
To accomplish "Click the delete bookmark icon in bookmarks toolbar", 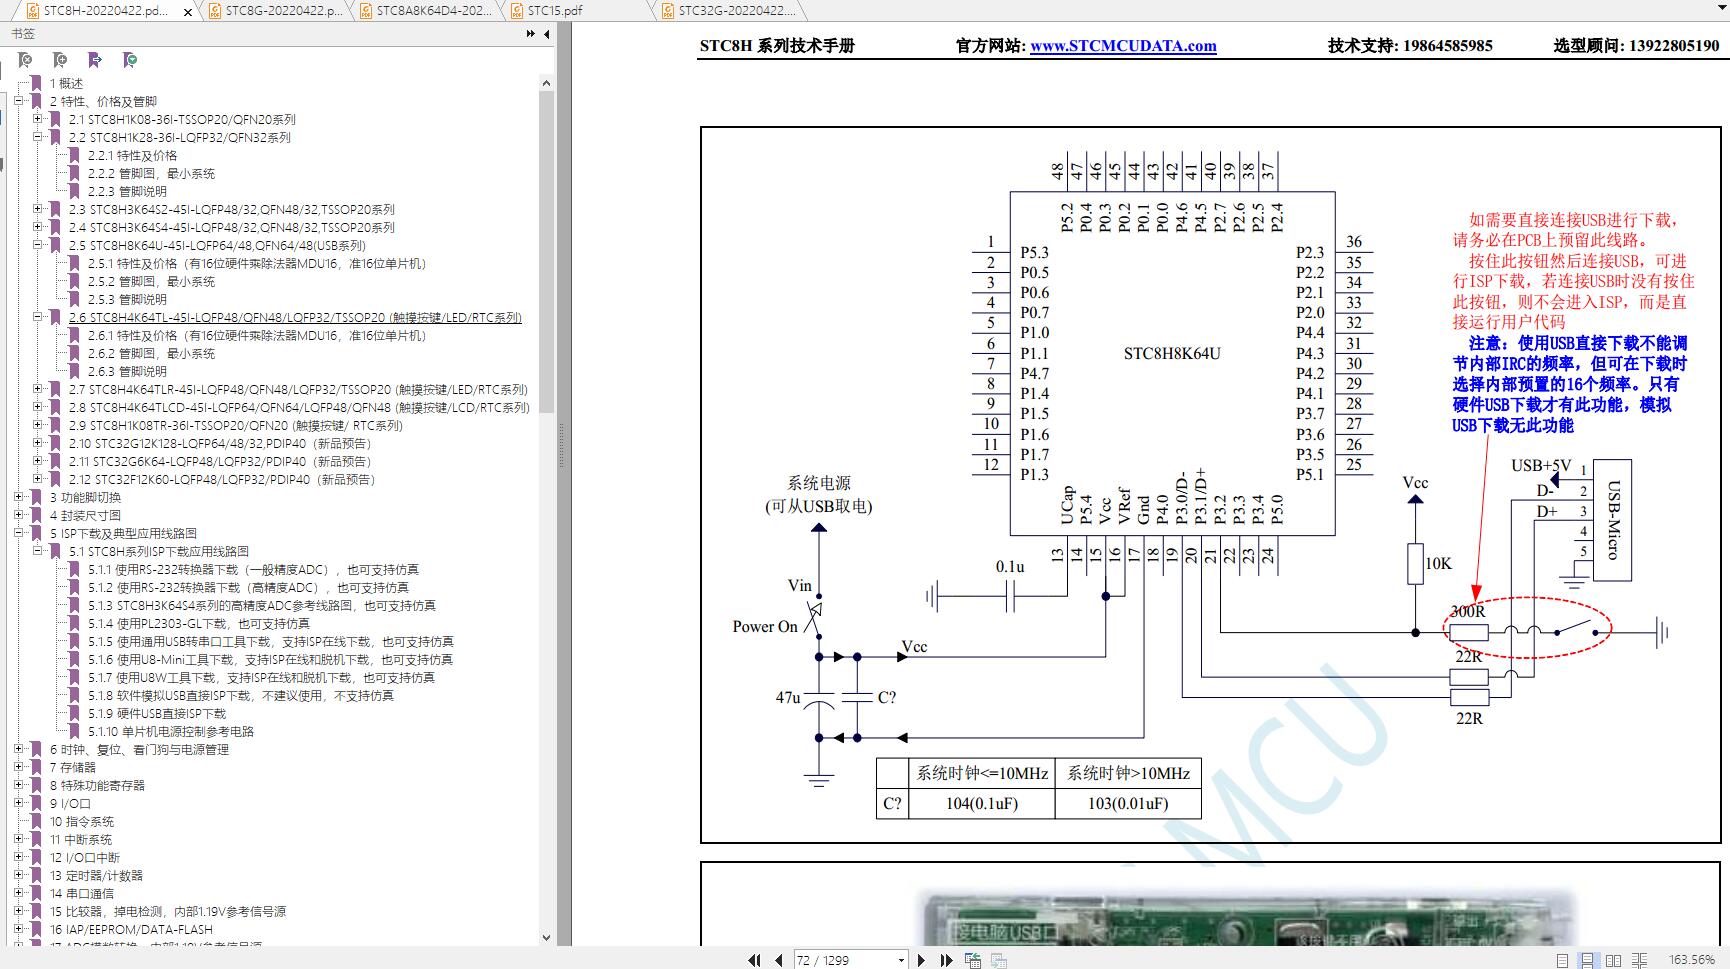I will pyautogui.click(x=25, y=60).
